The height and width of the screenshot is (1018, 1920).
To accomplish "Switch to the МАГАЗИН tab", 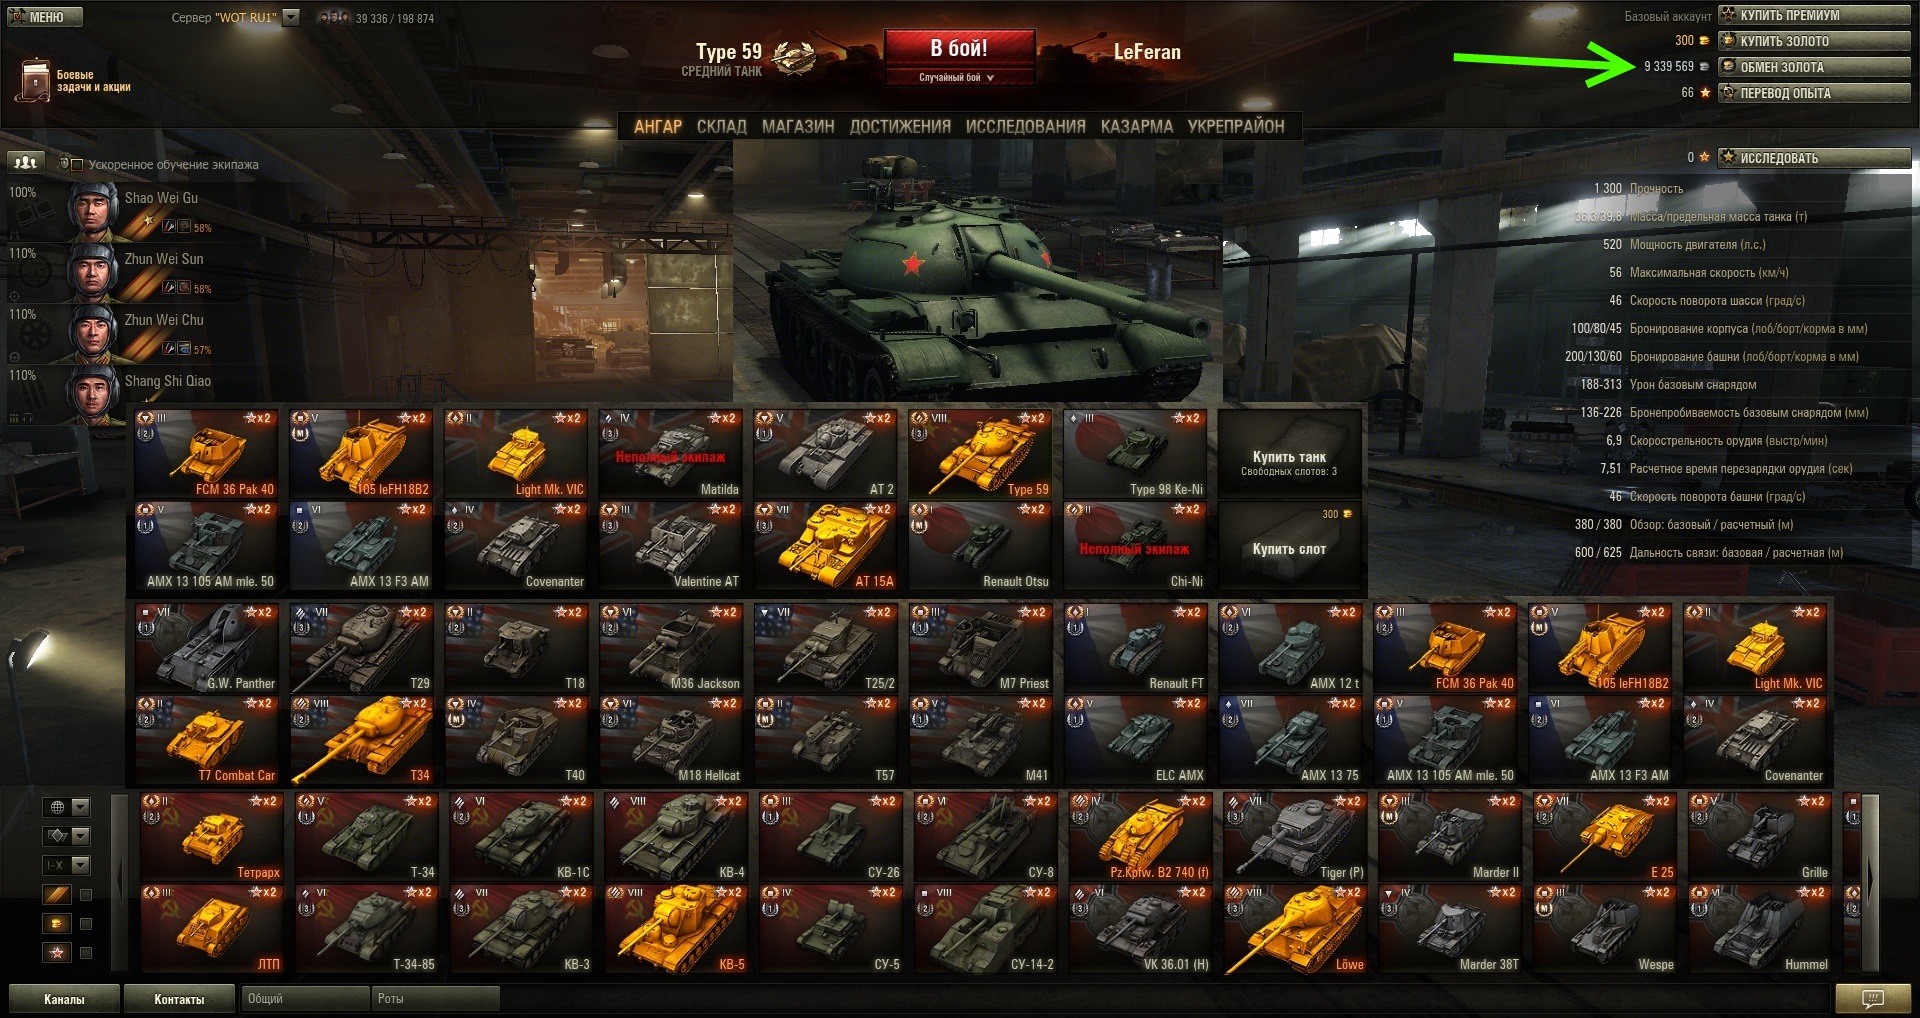I will pyautogui.click(x=798, y=126).
